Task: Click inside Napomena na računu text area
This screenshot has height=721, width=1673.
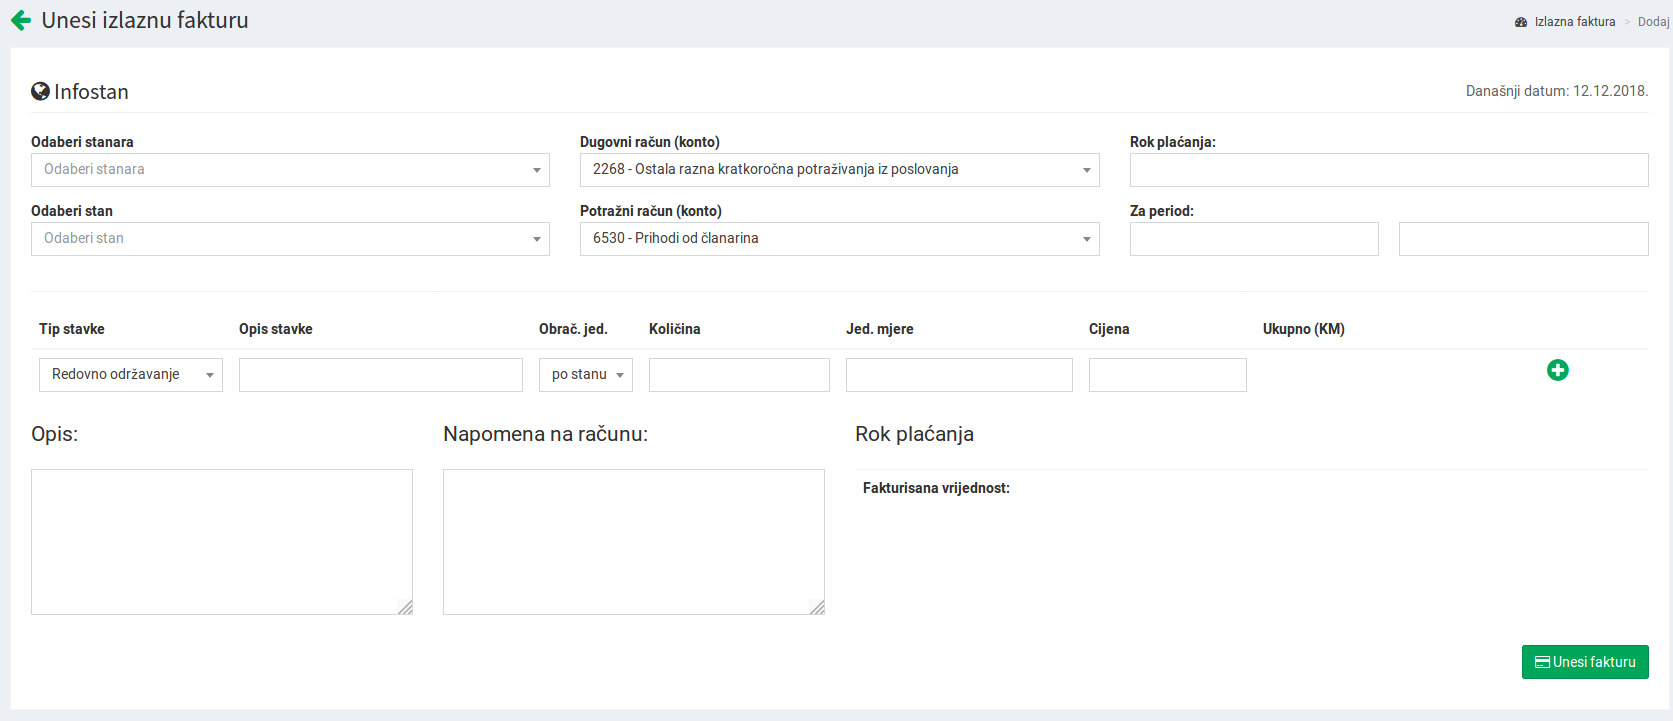Action: pos(633,541)
